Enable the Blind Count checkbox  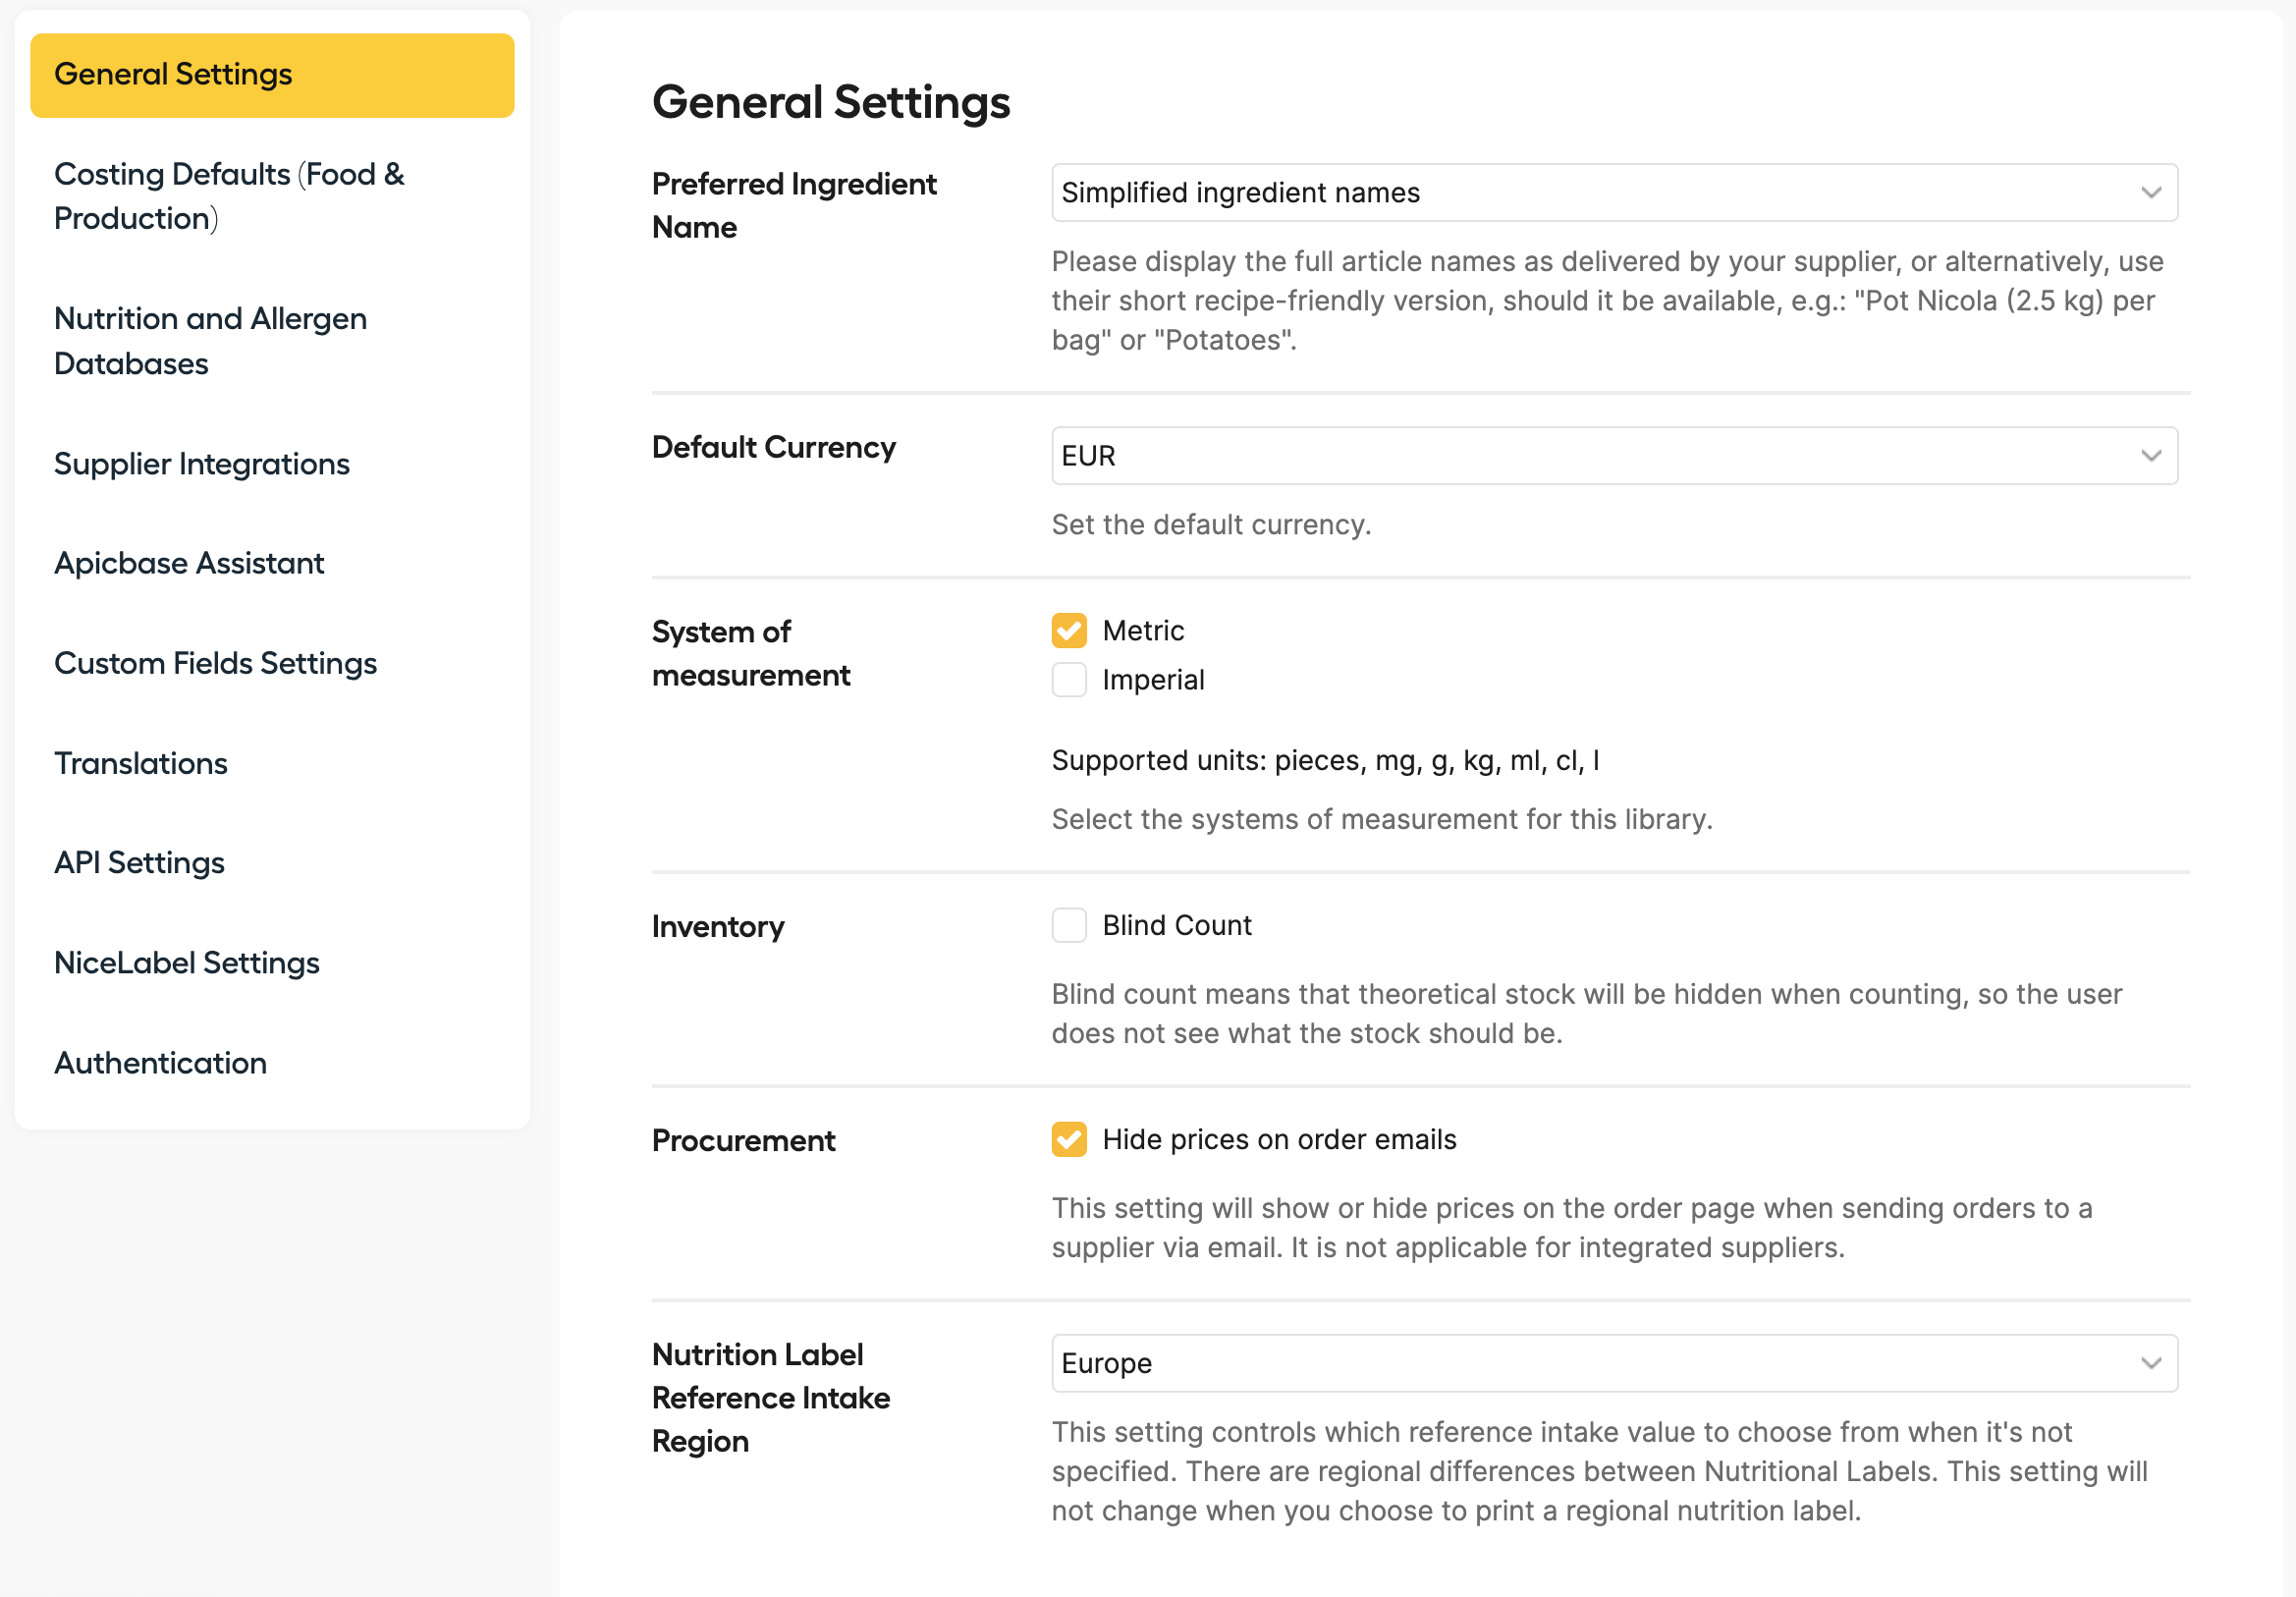[1069, 925]
